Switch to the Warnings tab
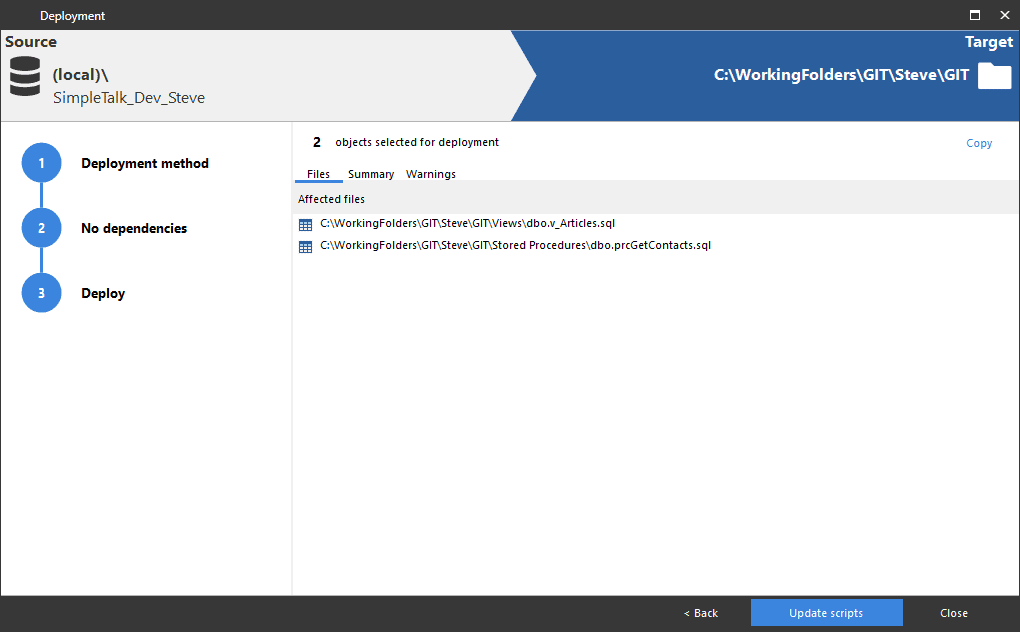The width and height of the screenshot is (1020, 632). 430,173
